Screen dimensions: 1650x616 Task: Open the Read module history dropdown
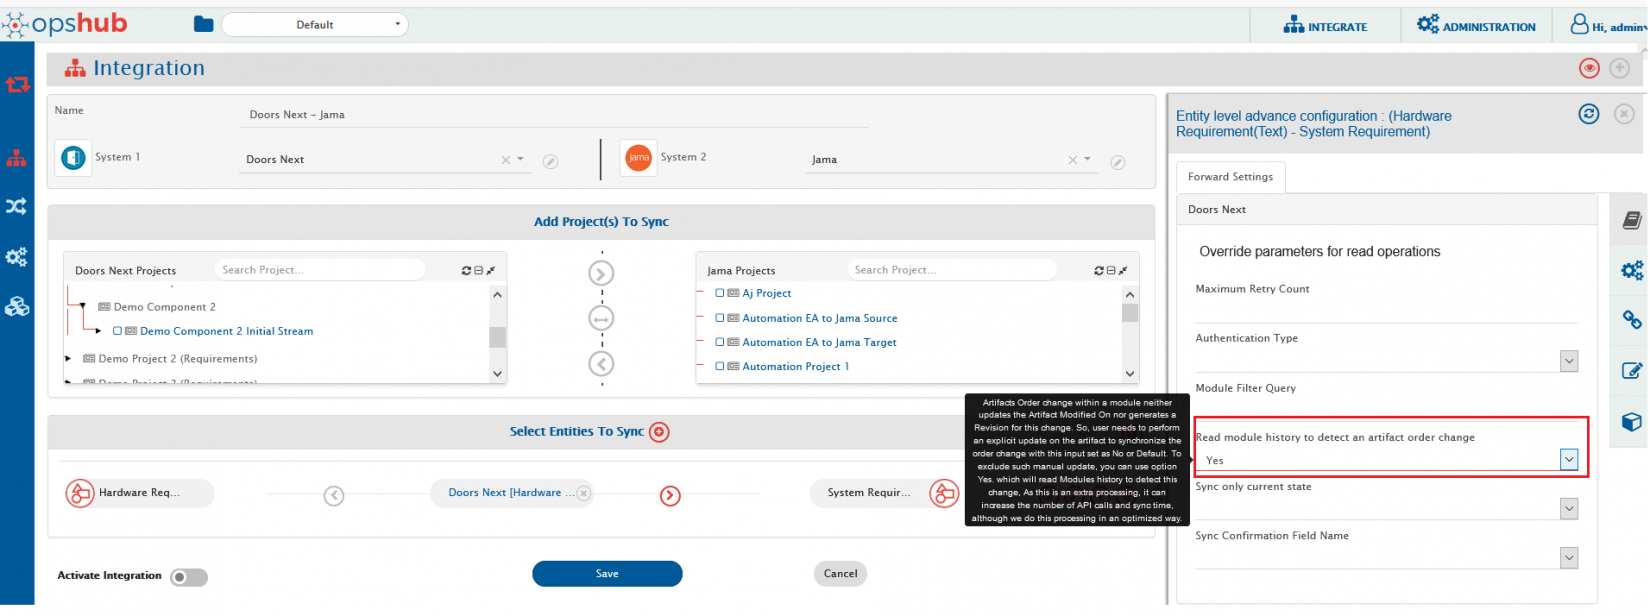[x=1568, y=460]
